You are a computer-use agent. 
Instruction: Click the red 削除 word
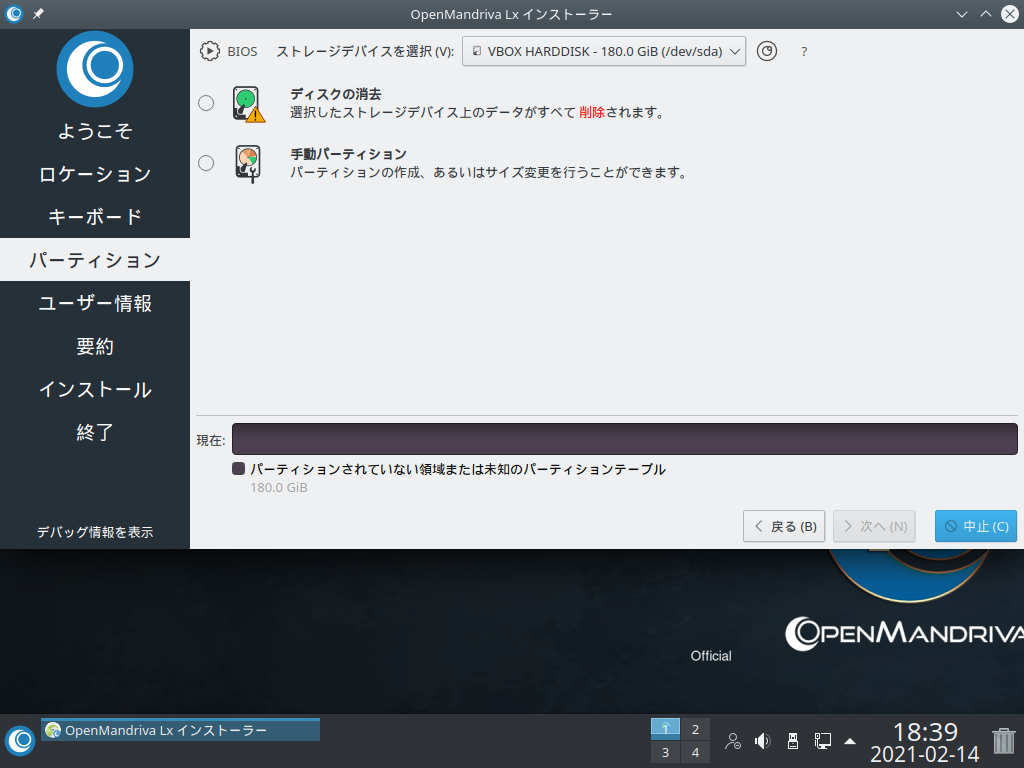592,112
